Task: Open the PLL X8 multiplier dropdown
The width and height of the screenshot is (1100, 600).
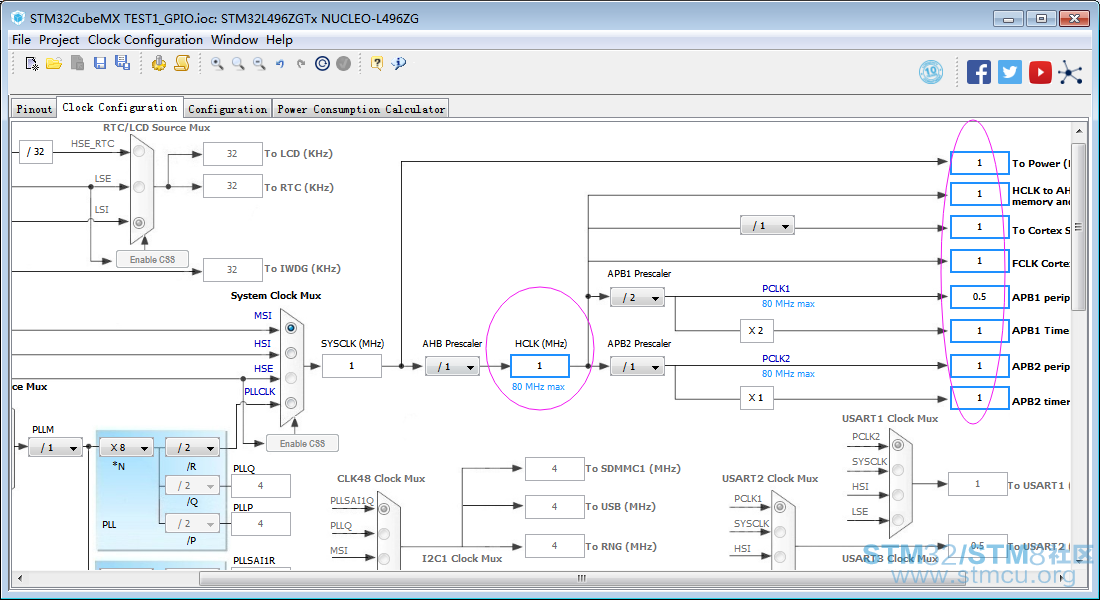Action: [126, 447]
